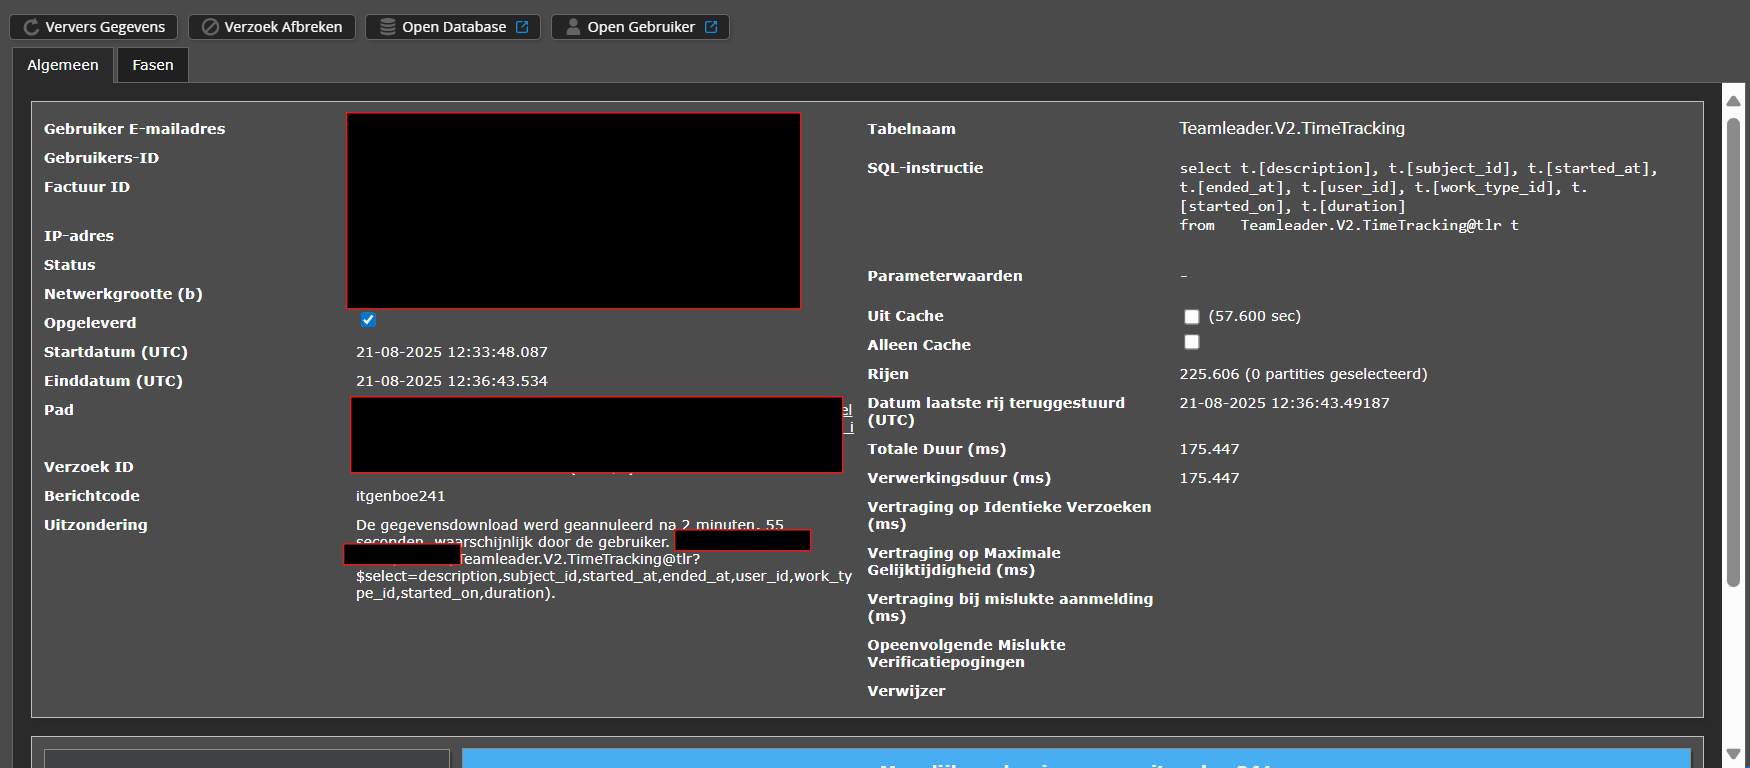
Task: Click the cancel circle icon for Verzoek Afbreken
Action: click(x=210, y=27)
